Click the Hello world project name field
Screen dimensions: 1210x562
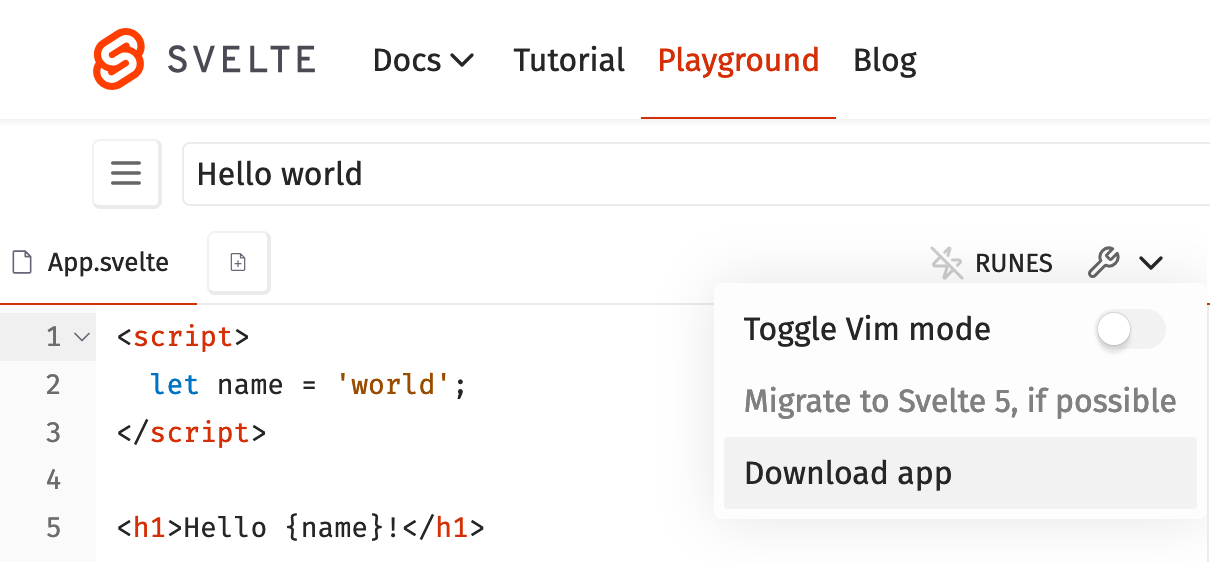click(x=690, y=174)
